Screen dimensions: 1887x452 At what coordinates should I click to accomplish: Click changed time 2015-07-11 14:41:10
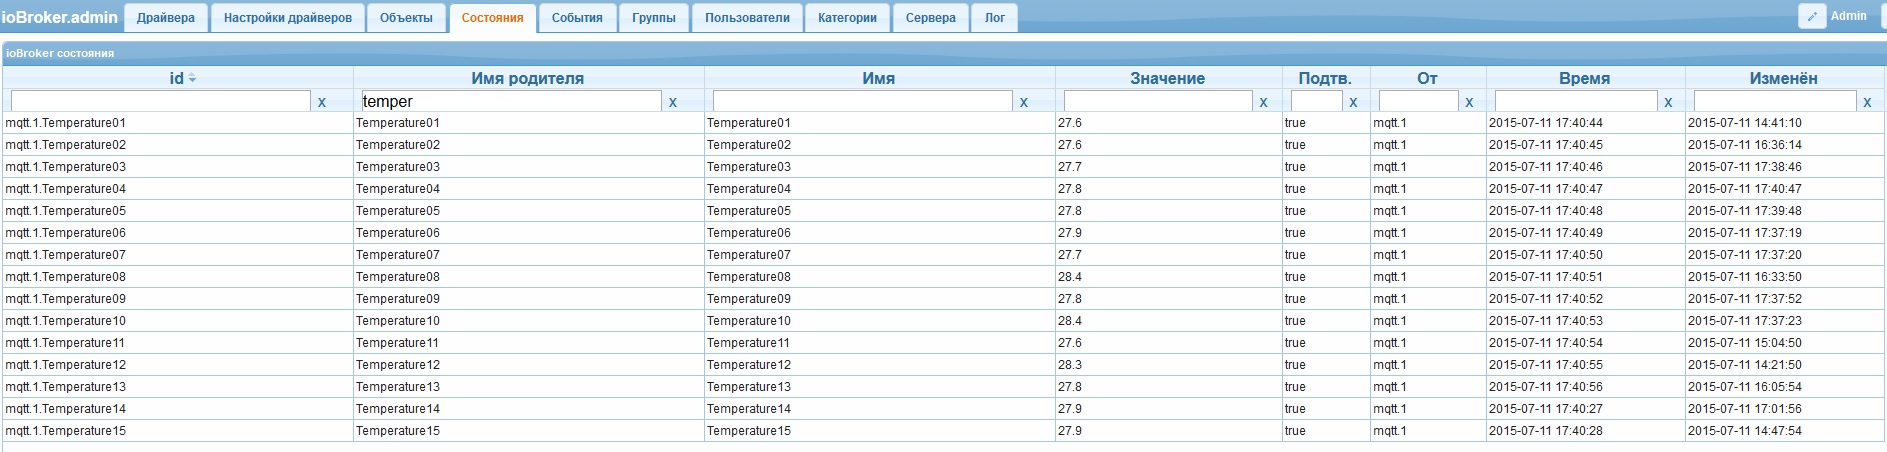pos(1745,123)
